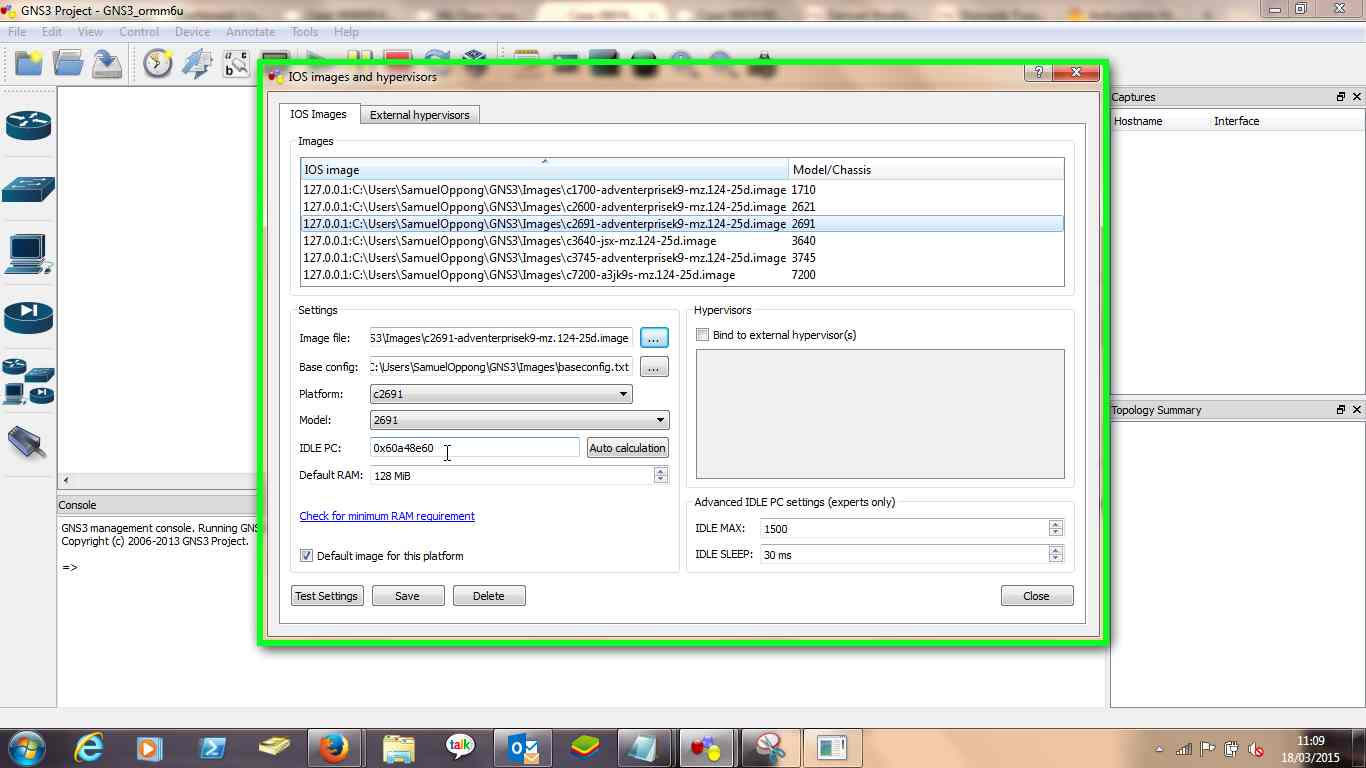The height and width of the screenshot is (768, 1366).
Task: Open Windows Explorer from the taskbar
Action: tap(397, 747)
